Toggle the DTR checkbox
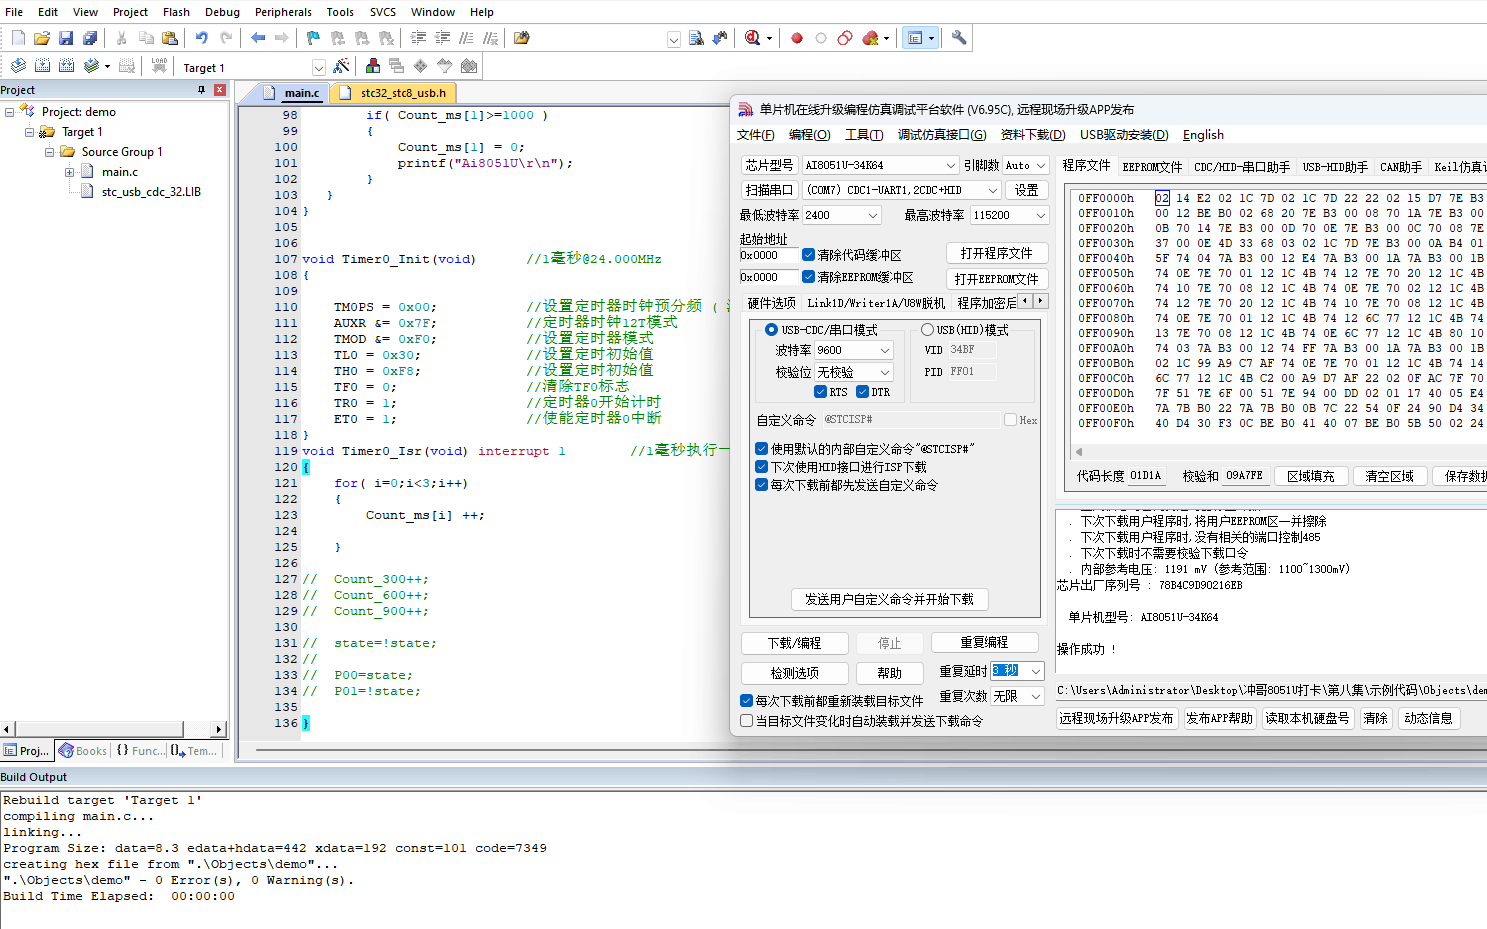 pos(862,392)
